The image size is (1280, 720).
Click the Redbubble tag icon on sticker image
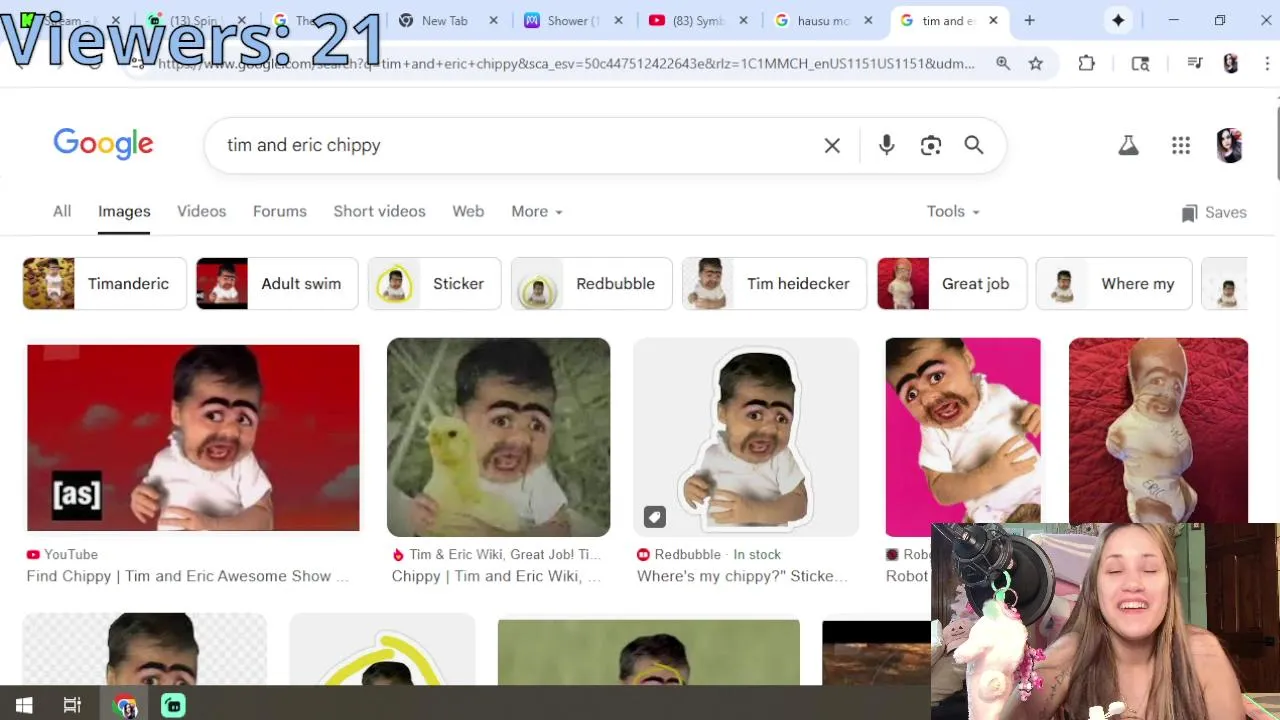click(x=654, y=517)
